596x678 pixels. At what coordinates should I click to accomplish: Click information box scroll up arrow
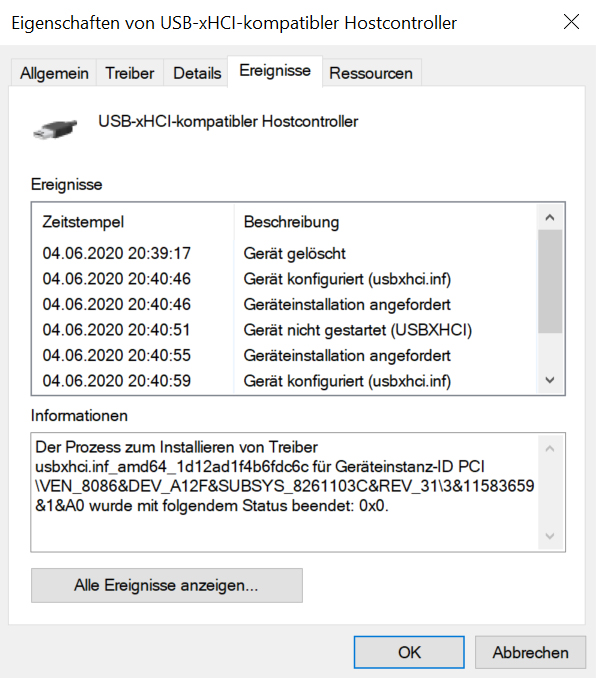click(550, 448)
